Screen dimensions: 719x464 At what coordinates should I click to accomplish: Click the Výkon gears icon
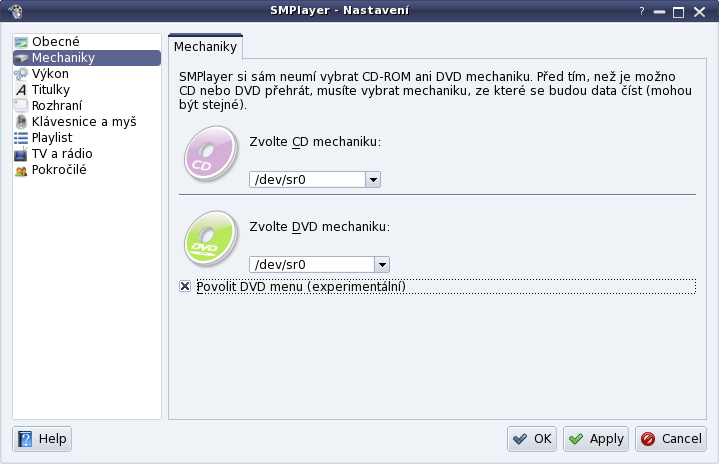tap(21, 74)
